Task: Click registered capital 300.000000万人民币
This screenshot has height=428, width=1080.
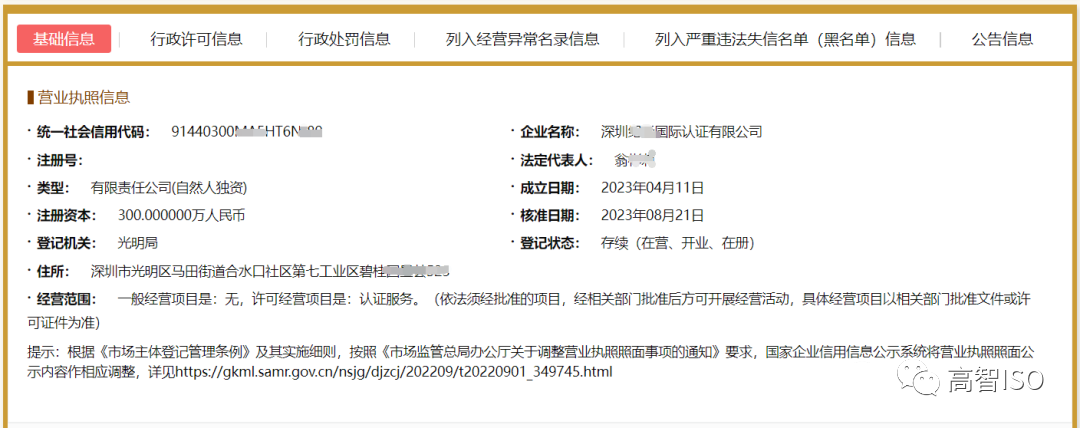Action: click(x=181, y=215)
